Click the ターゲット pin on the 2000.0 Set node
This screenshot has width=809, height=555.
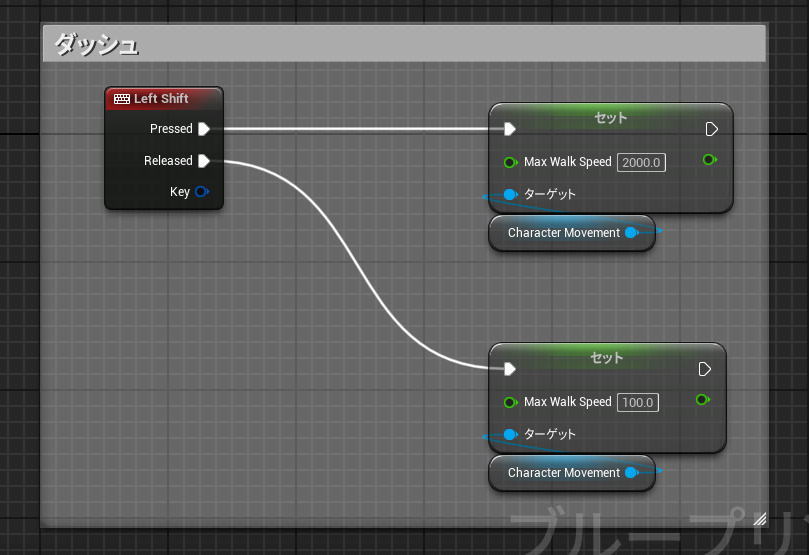pyautogui.click(x=510, y=194)
